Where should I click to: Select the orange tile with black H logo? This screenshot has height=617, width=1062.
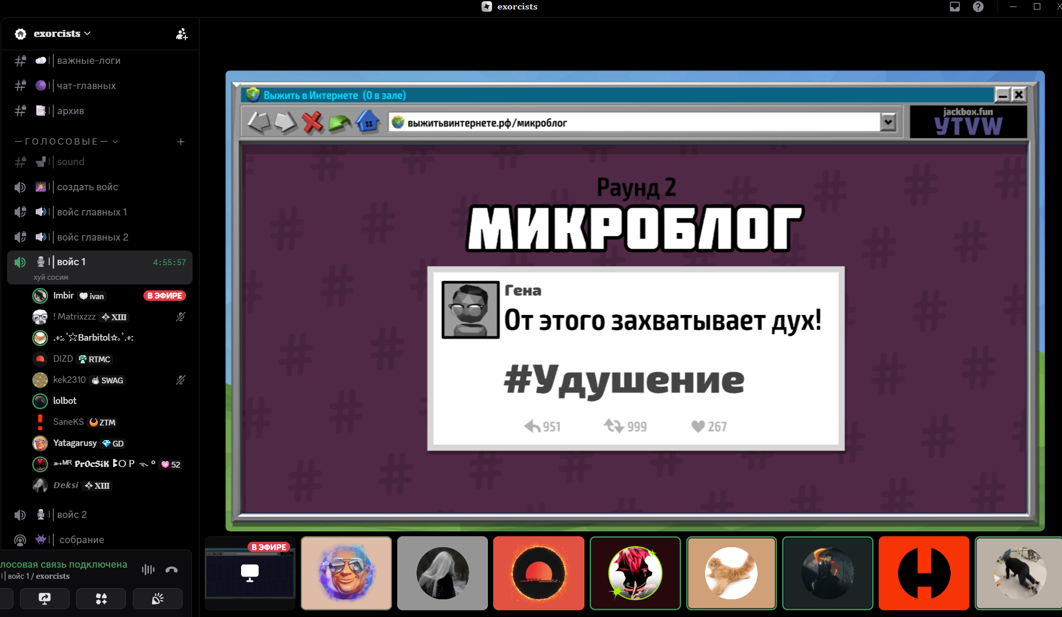924,573
